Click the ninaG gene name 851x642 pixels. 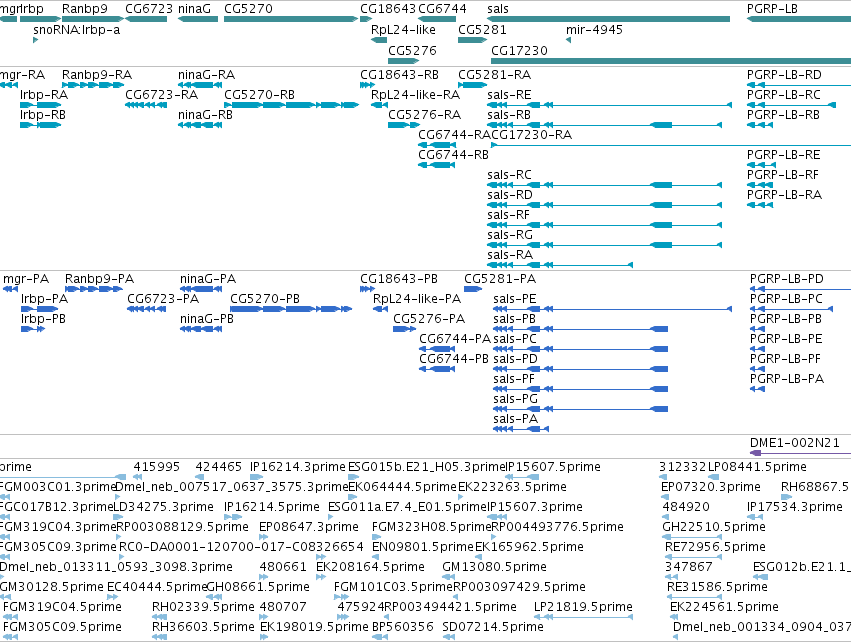click(194, 9)
